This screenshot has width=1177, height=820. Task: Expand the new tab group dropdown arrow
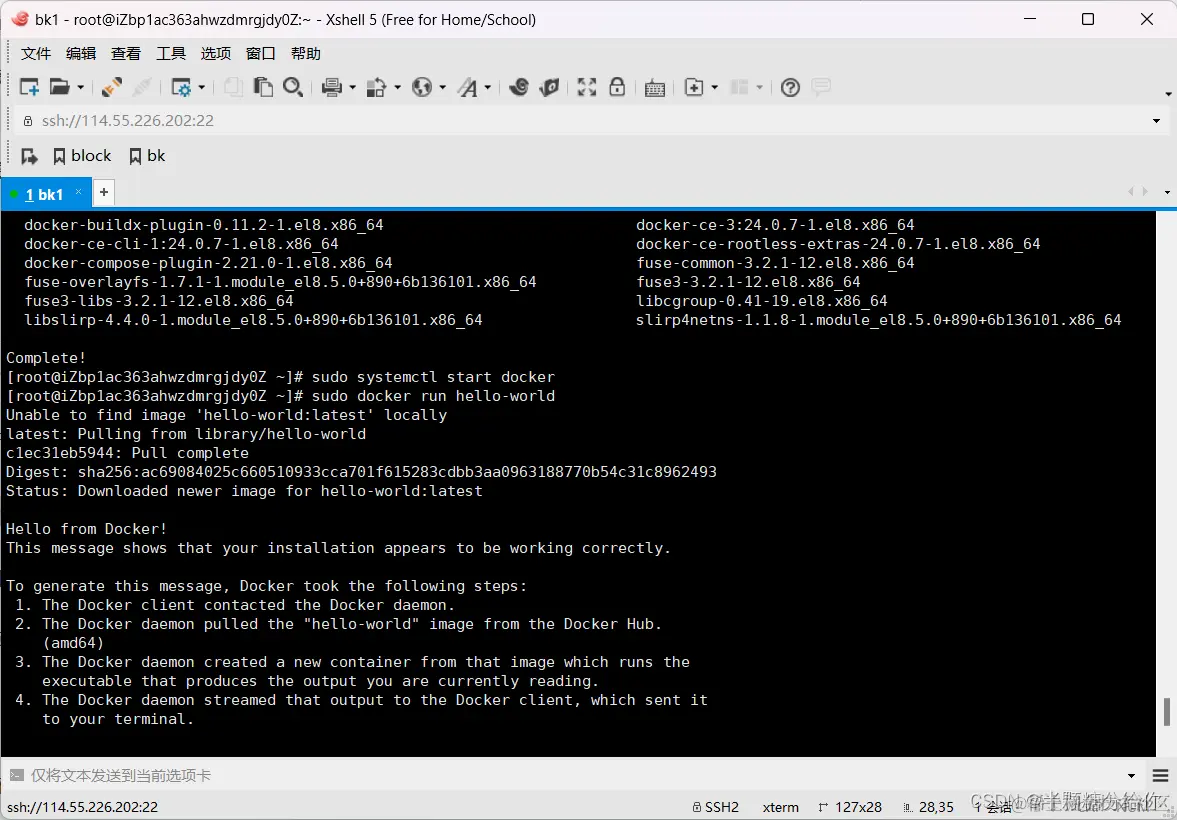click(x=715, y=88)
